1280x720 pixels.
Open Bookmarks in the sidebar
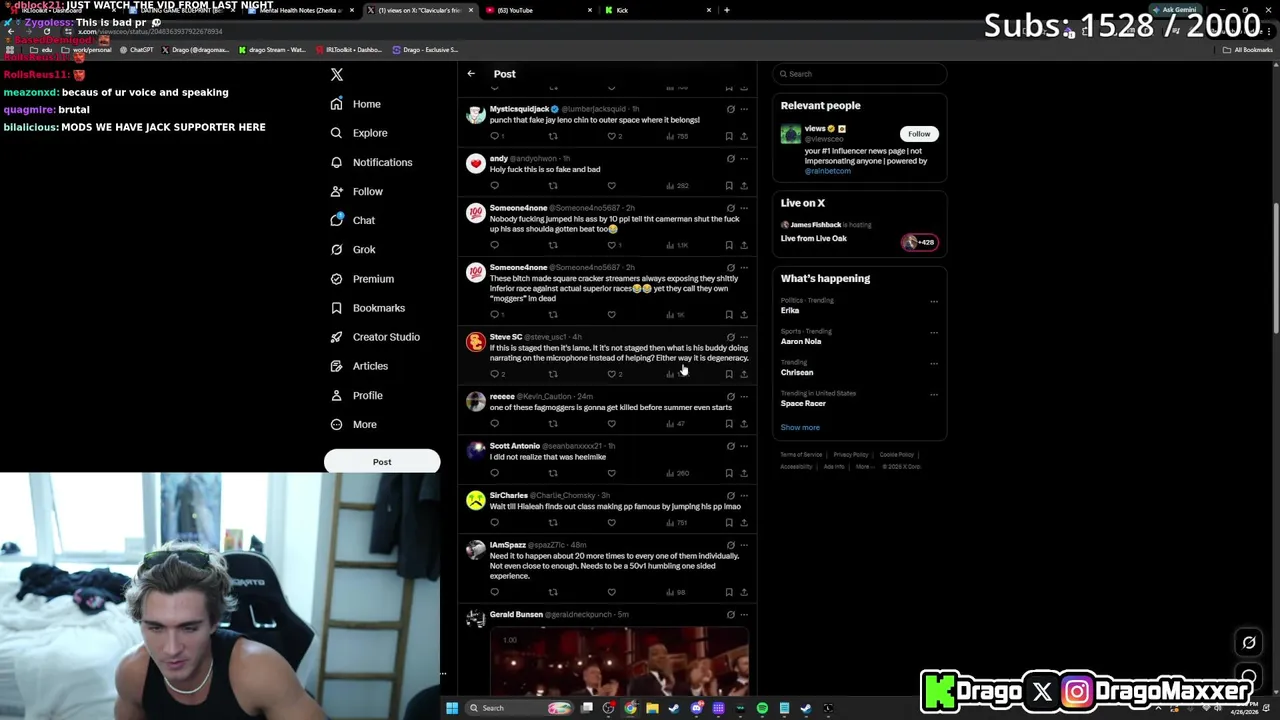(367, 308)
